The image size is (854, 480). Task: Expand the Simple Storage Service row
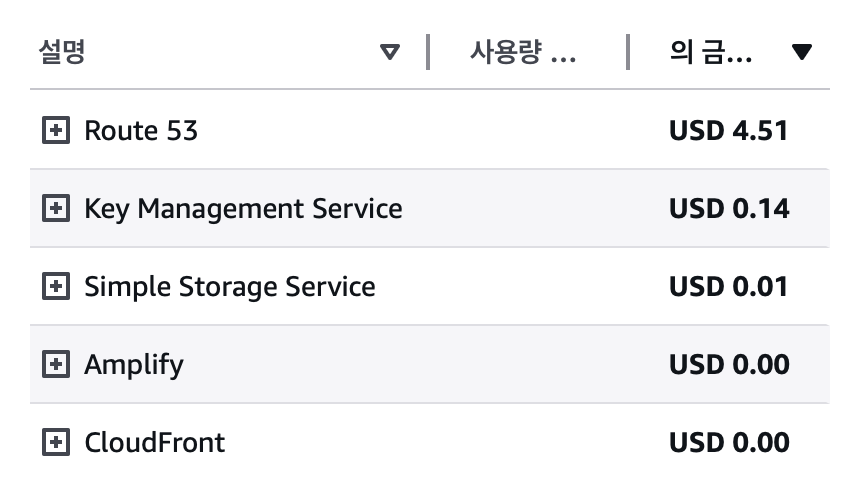tap(56, 286)
